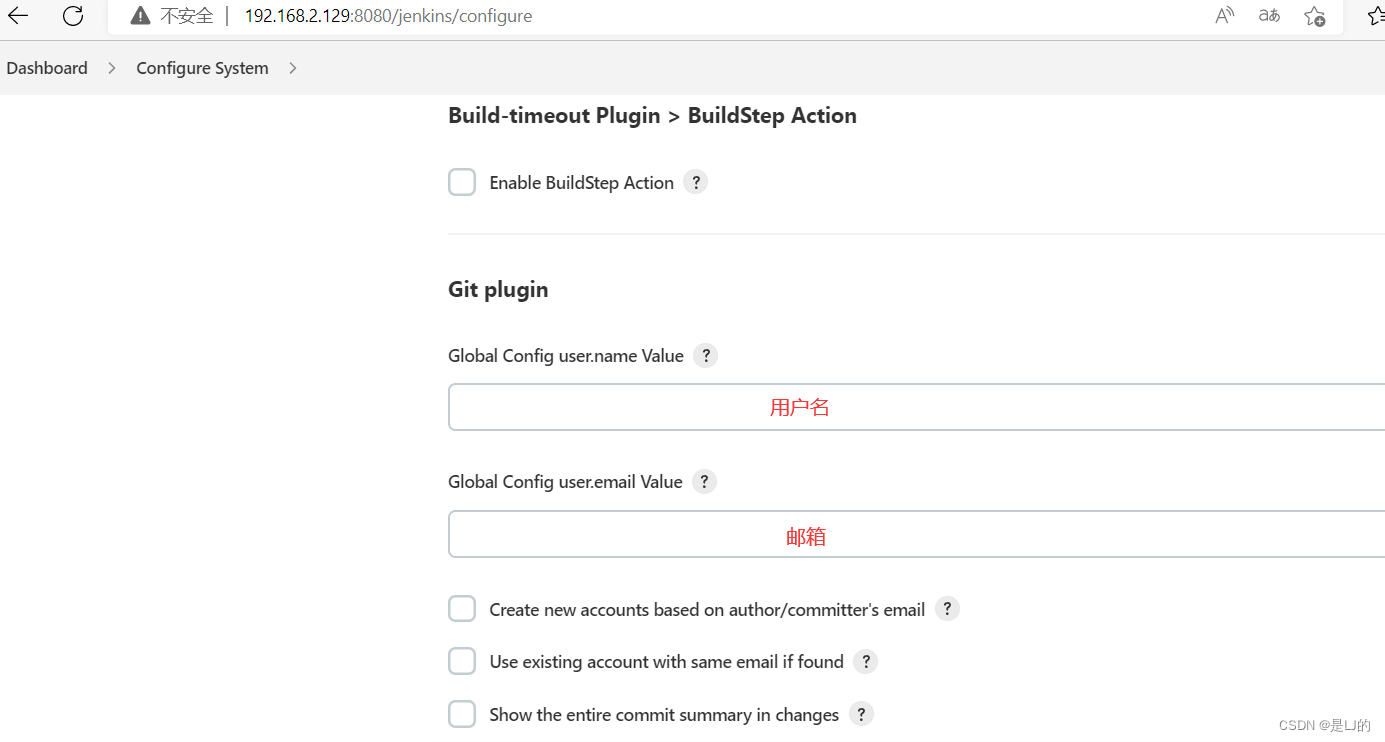Reload the page with the refresh icon

tap(73, 15)
